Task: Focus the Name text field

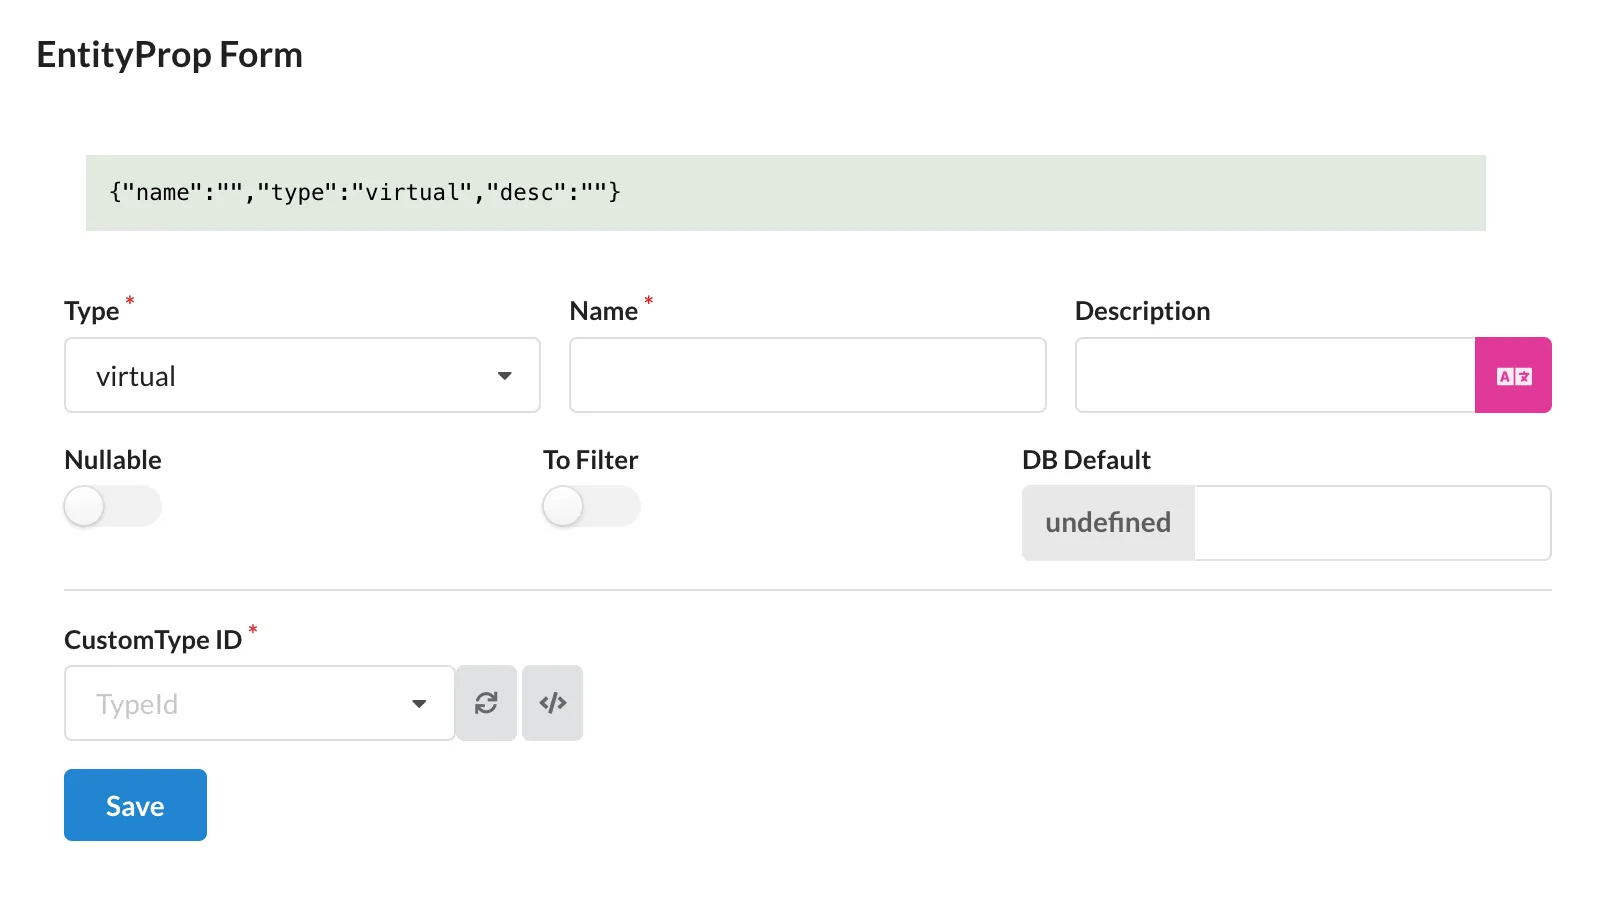Action: coord(807,376)
